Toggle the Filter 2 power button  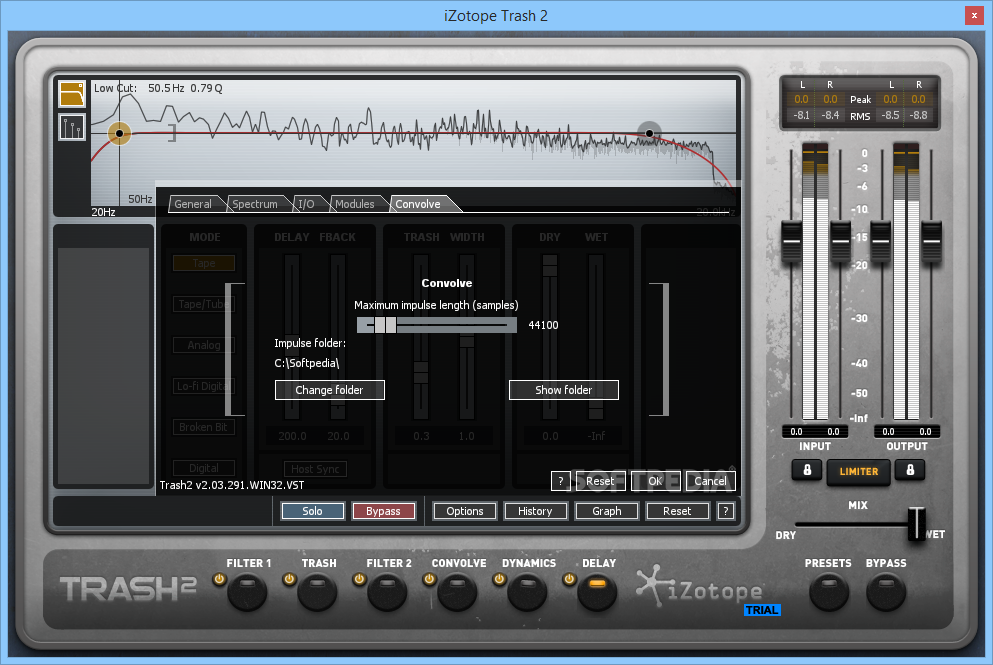[x=359, y=579]
